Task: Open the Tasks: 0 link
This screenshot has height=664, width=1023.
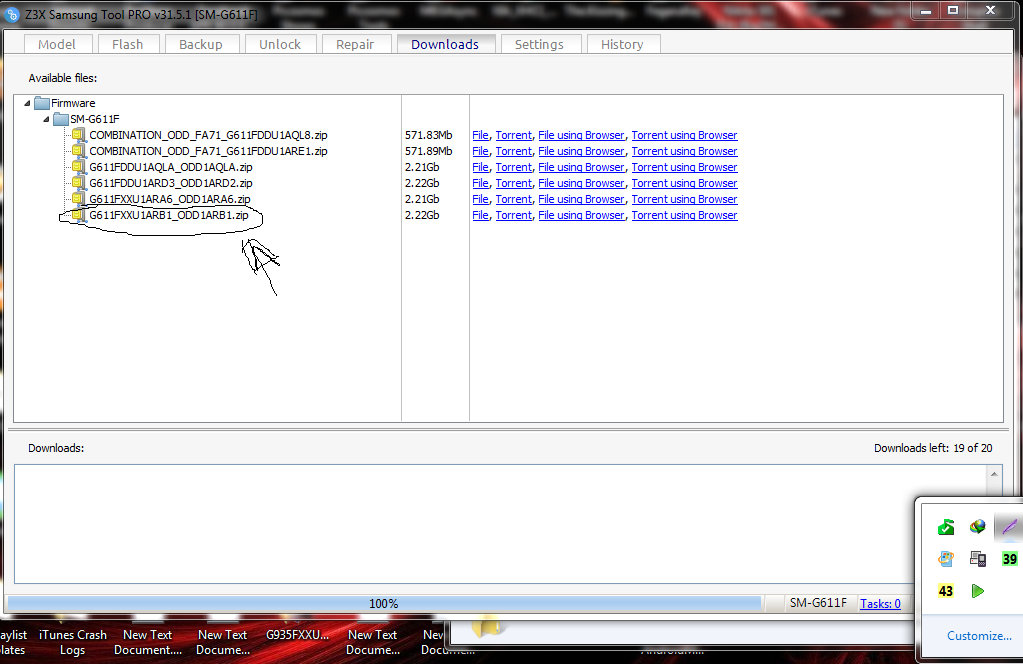Action: 880,603
